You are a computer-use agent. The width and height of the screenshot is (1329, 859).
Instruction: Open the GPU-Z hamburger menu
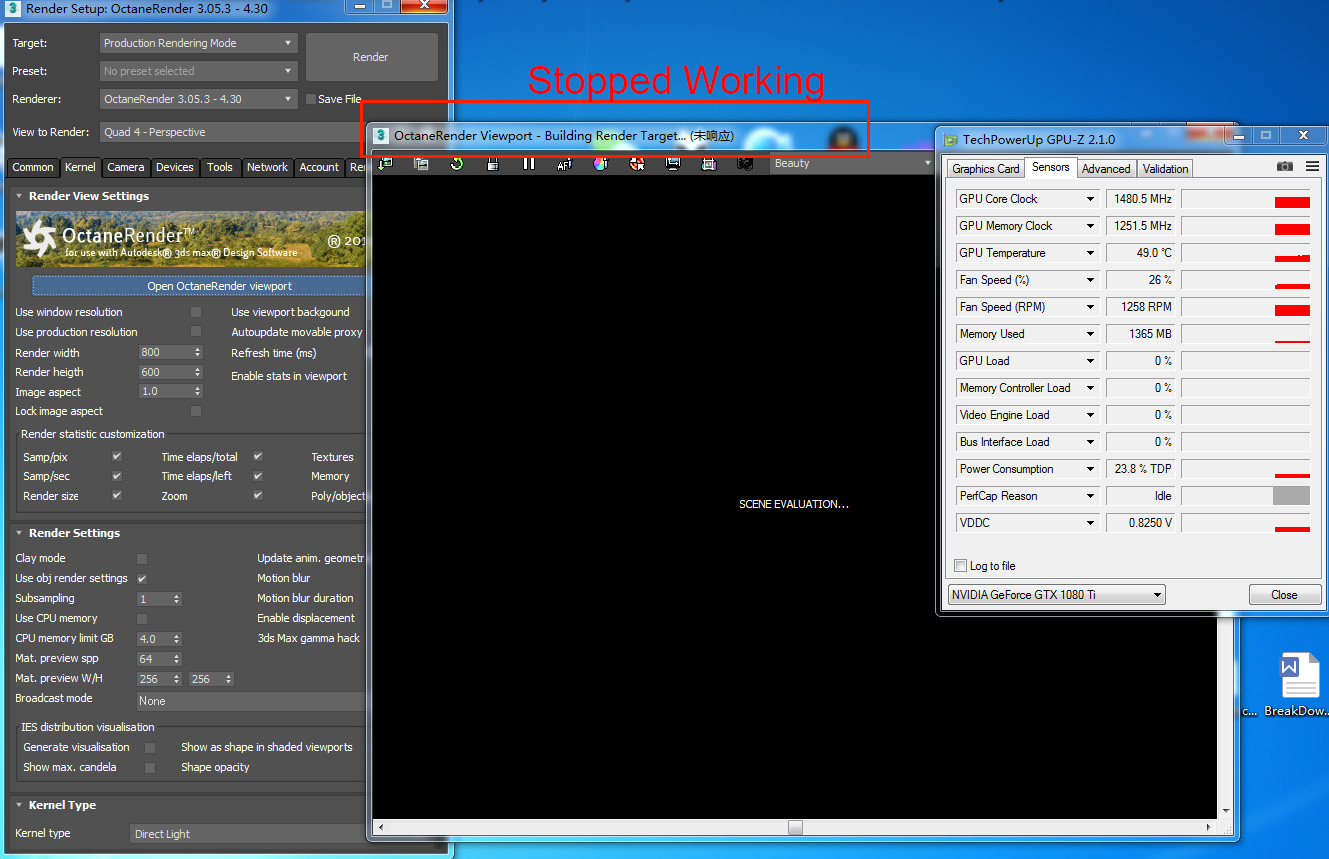coord(1312,166)
